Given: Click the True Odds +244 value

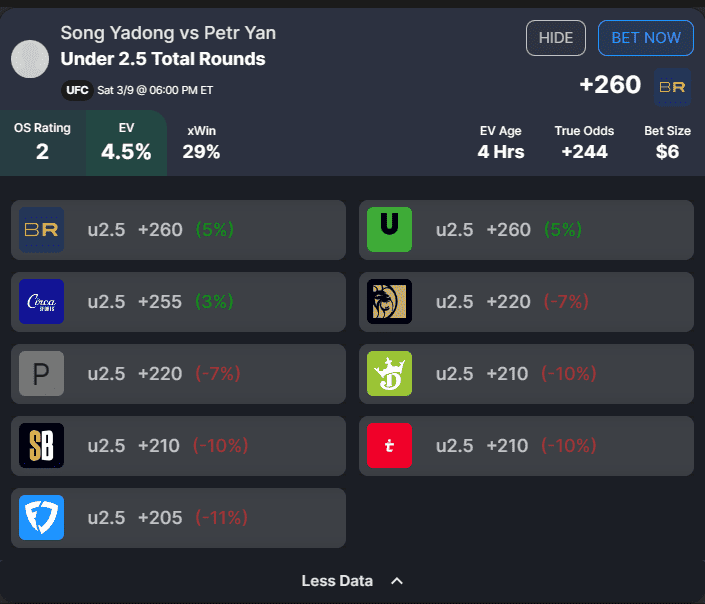Looking at the screenshot, I should click(x=585, y=152).
